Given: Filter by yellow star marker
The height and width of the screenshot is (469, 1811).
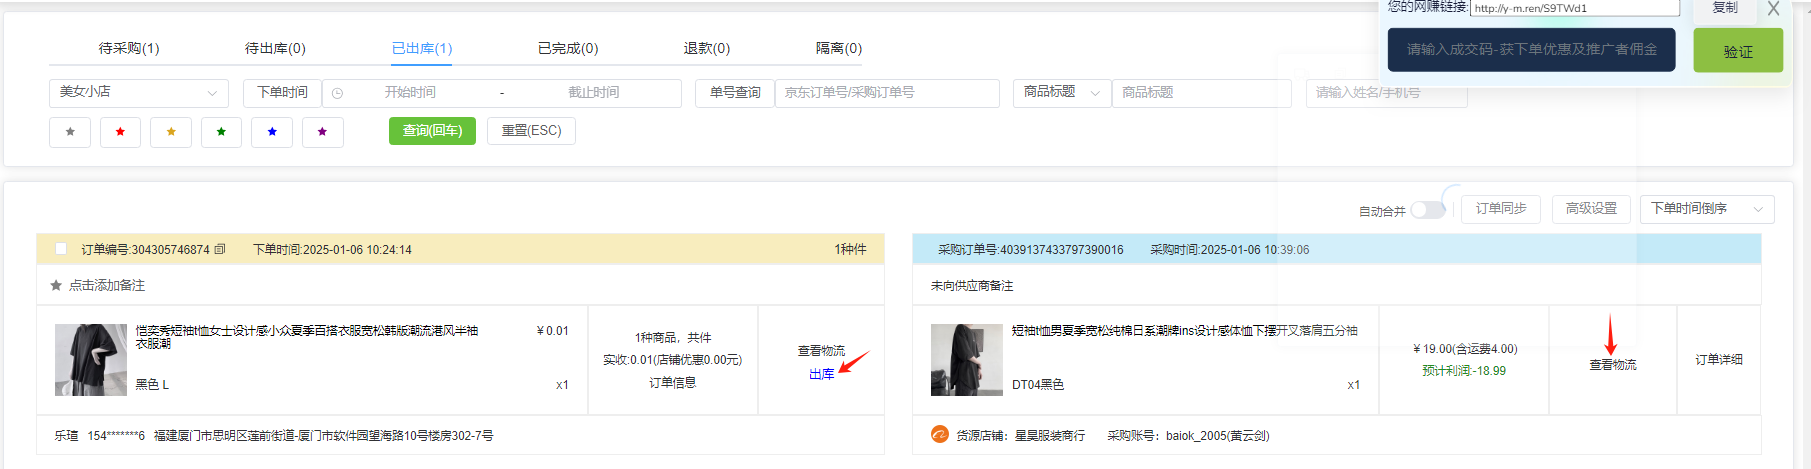Looking at the screenshot, I should 171,132.
